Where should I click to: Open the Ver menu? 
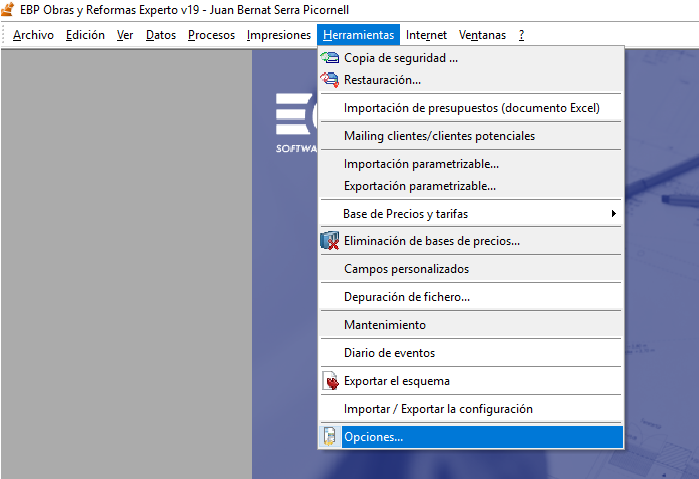coord(125,35)
